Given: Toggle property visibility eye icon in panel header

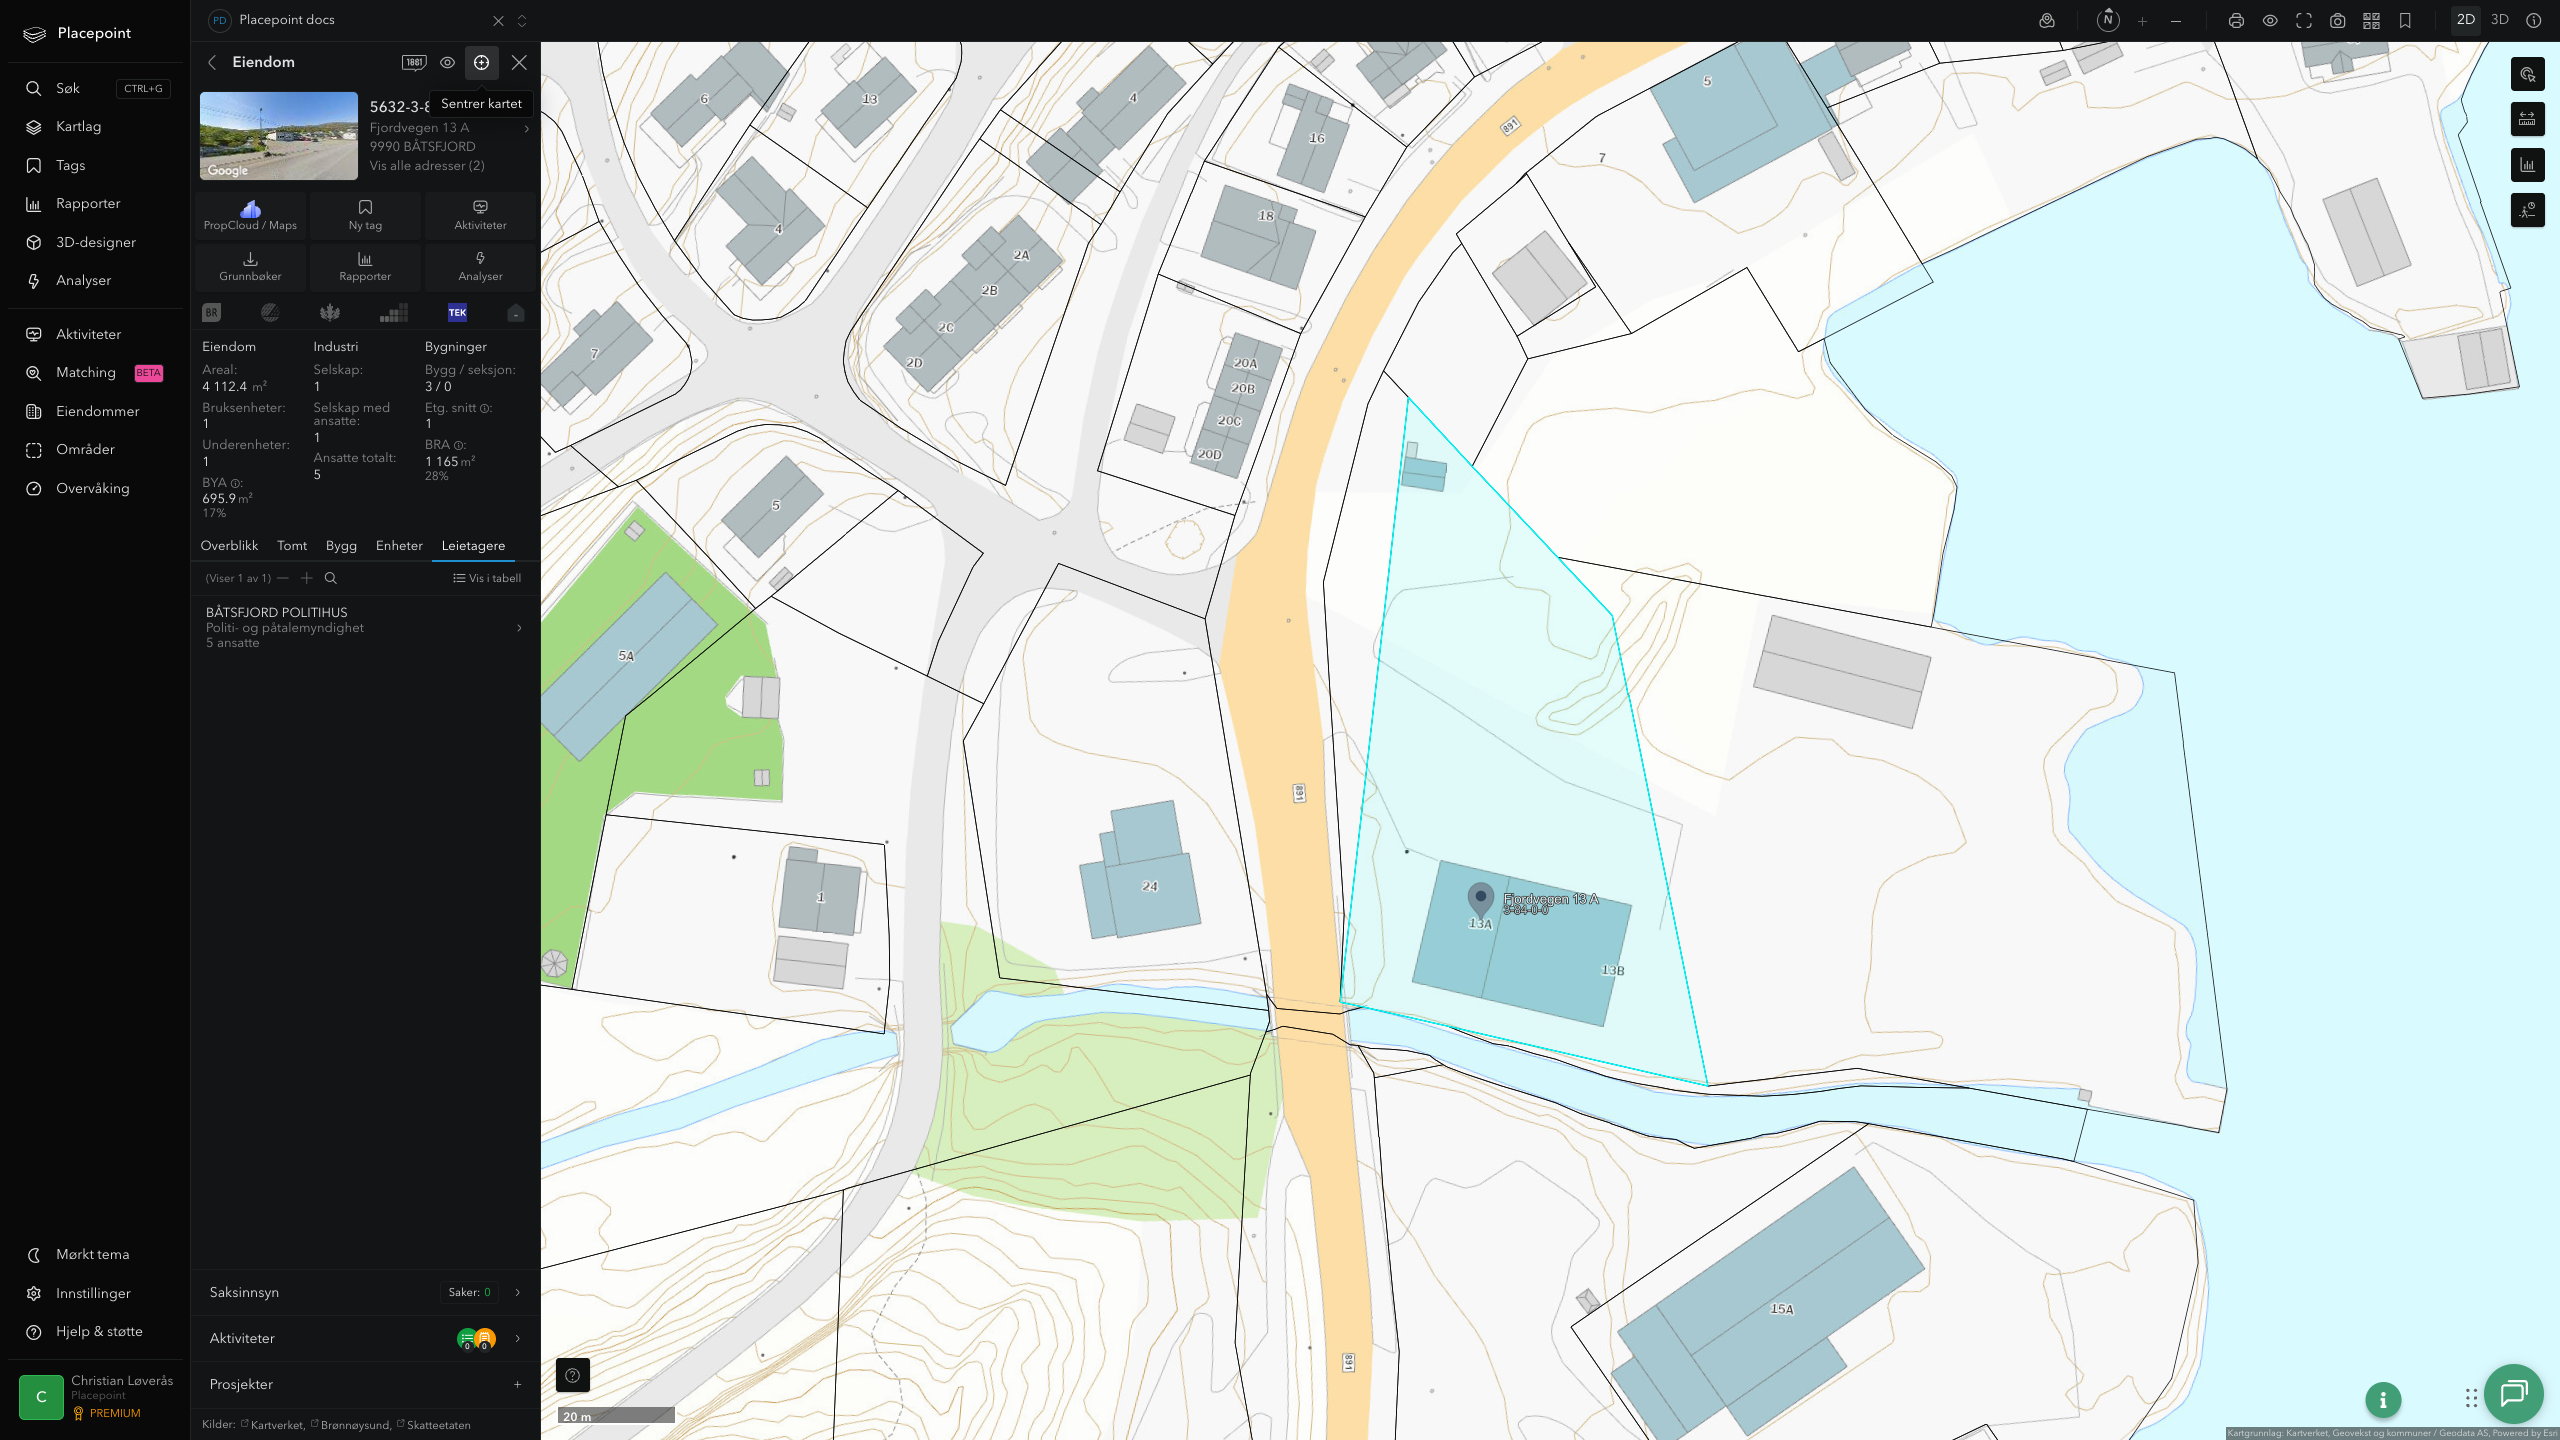Looking at the screenshot, I should [x=447, y=62].
